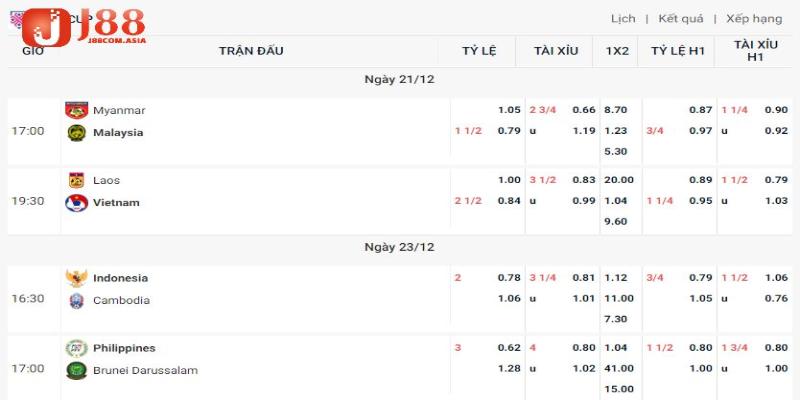This screenshot has height=400, width=800.
Task: Select Indonesia handicap odds 0.78
Action: tap(509, 278)
